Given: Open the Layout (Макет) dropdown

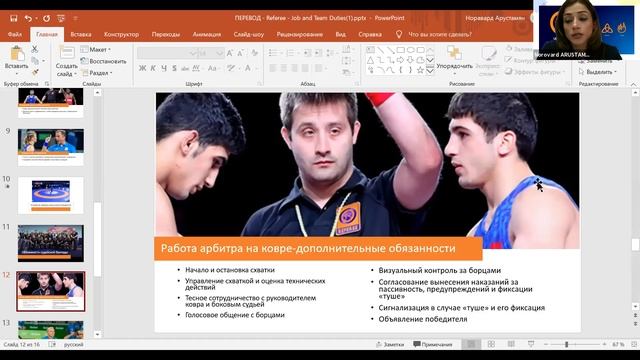Looking at the screenshot, I should (96, 49).
